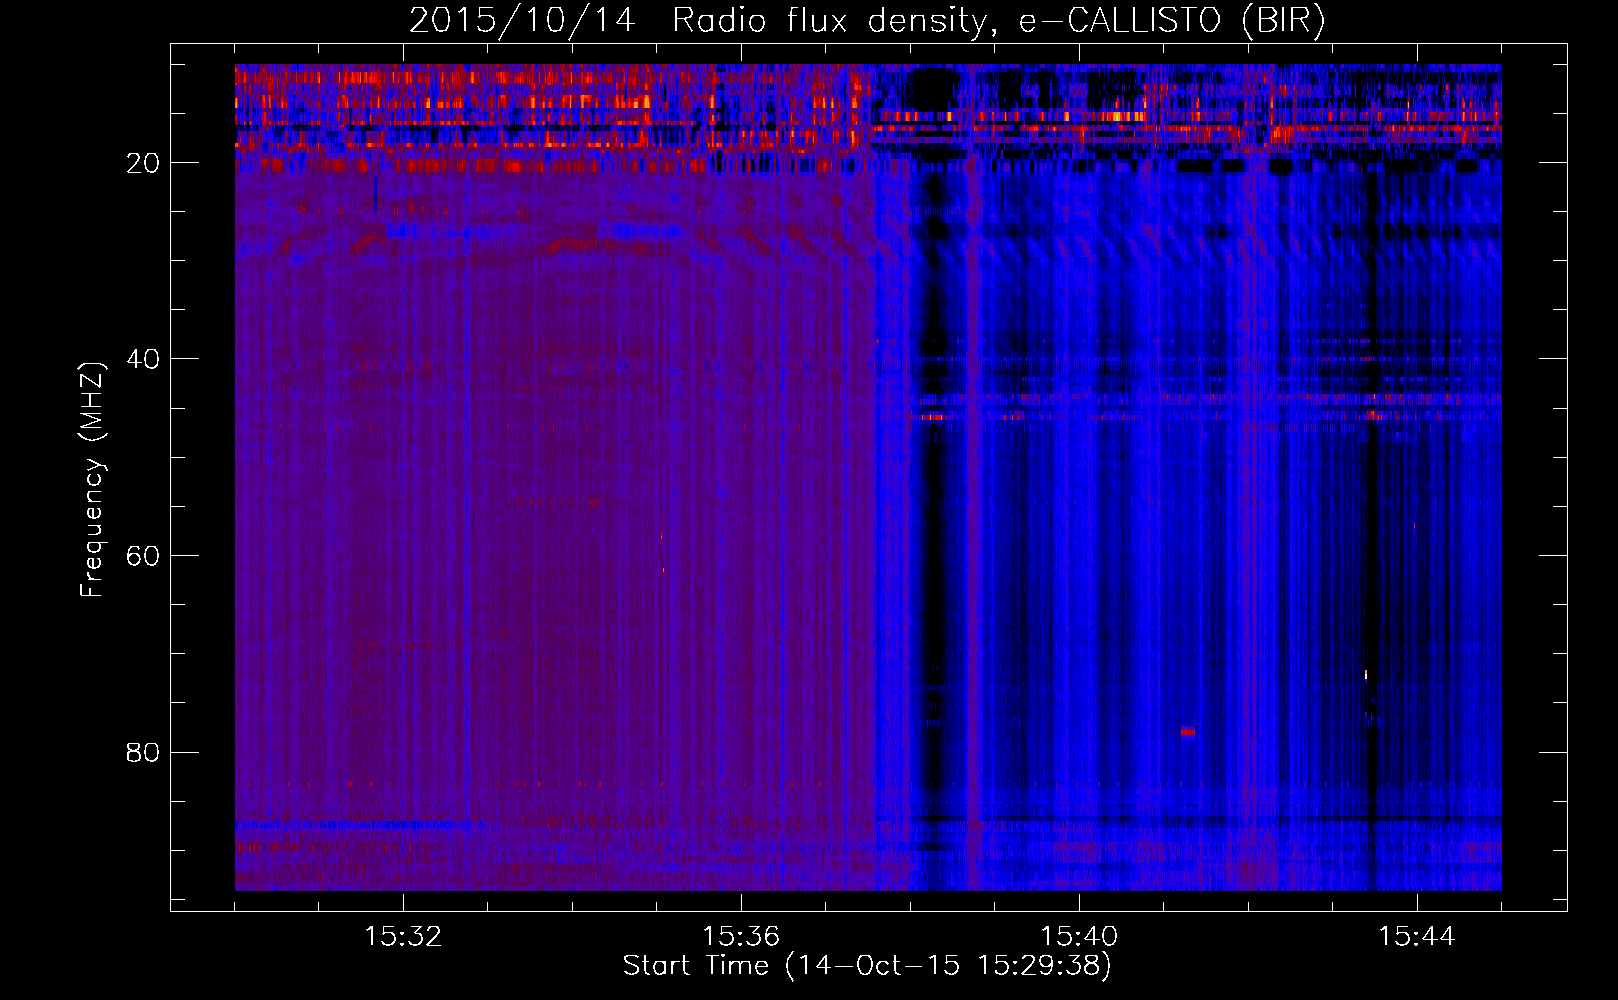Click the '20' frequency tick label
The height and width of the screenshot is (1000, 1618).
point(143,163)
